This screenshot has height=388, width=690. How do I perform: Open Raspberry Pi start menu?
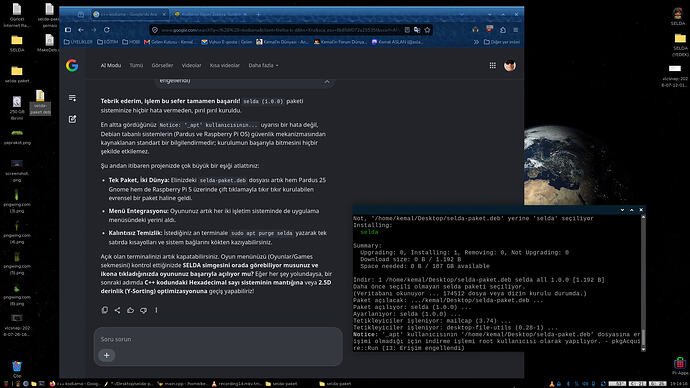(6, 384)
